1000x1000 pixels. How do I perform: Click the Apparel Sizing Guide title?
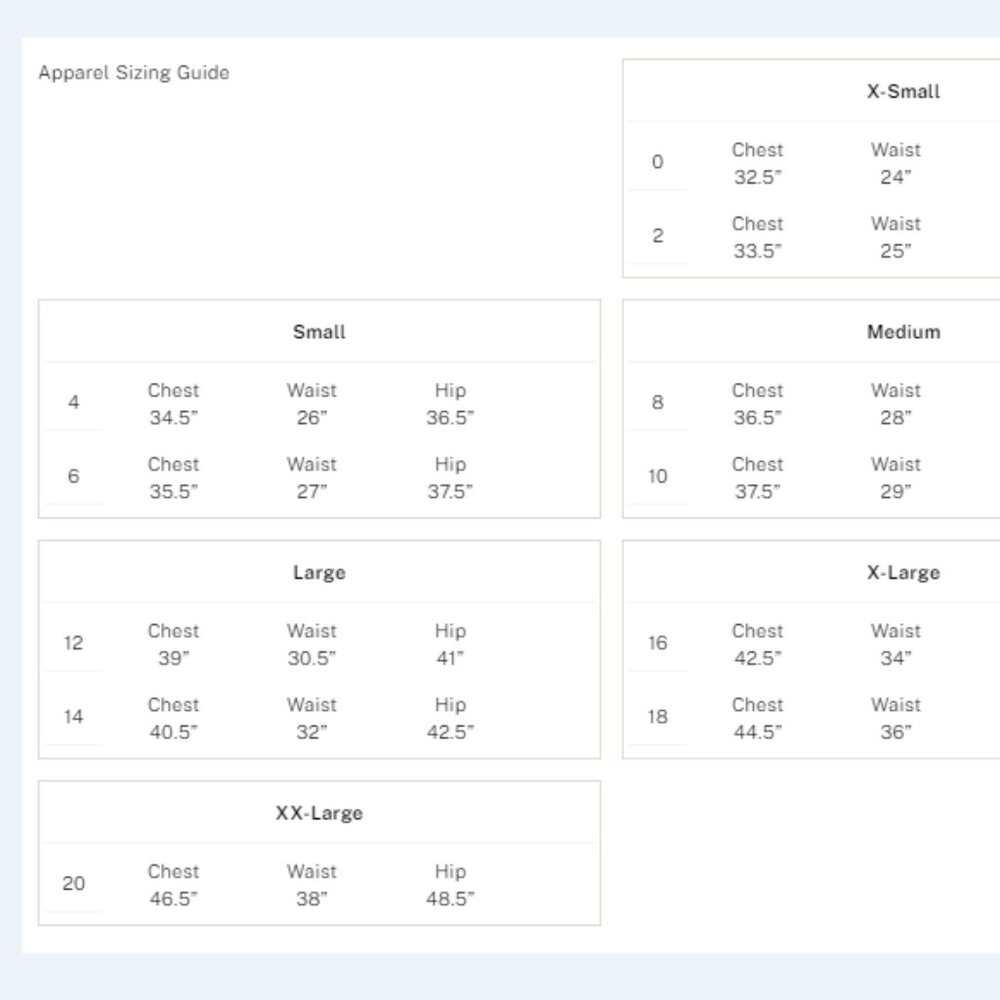(134, 73)
